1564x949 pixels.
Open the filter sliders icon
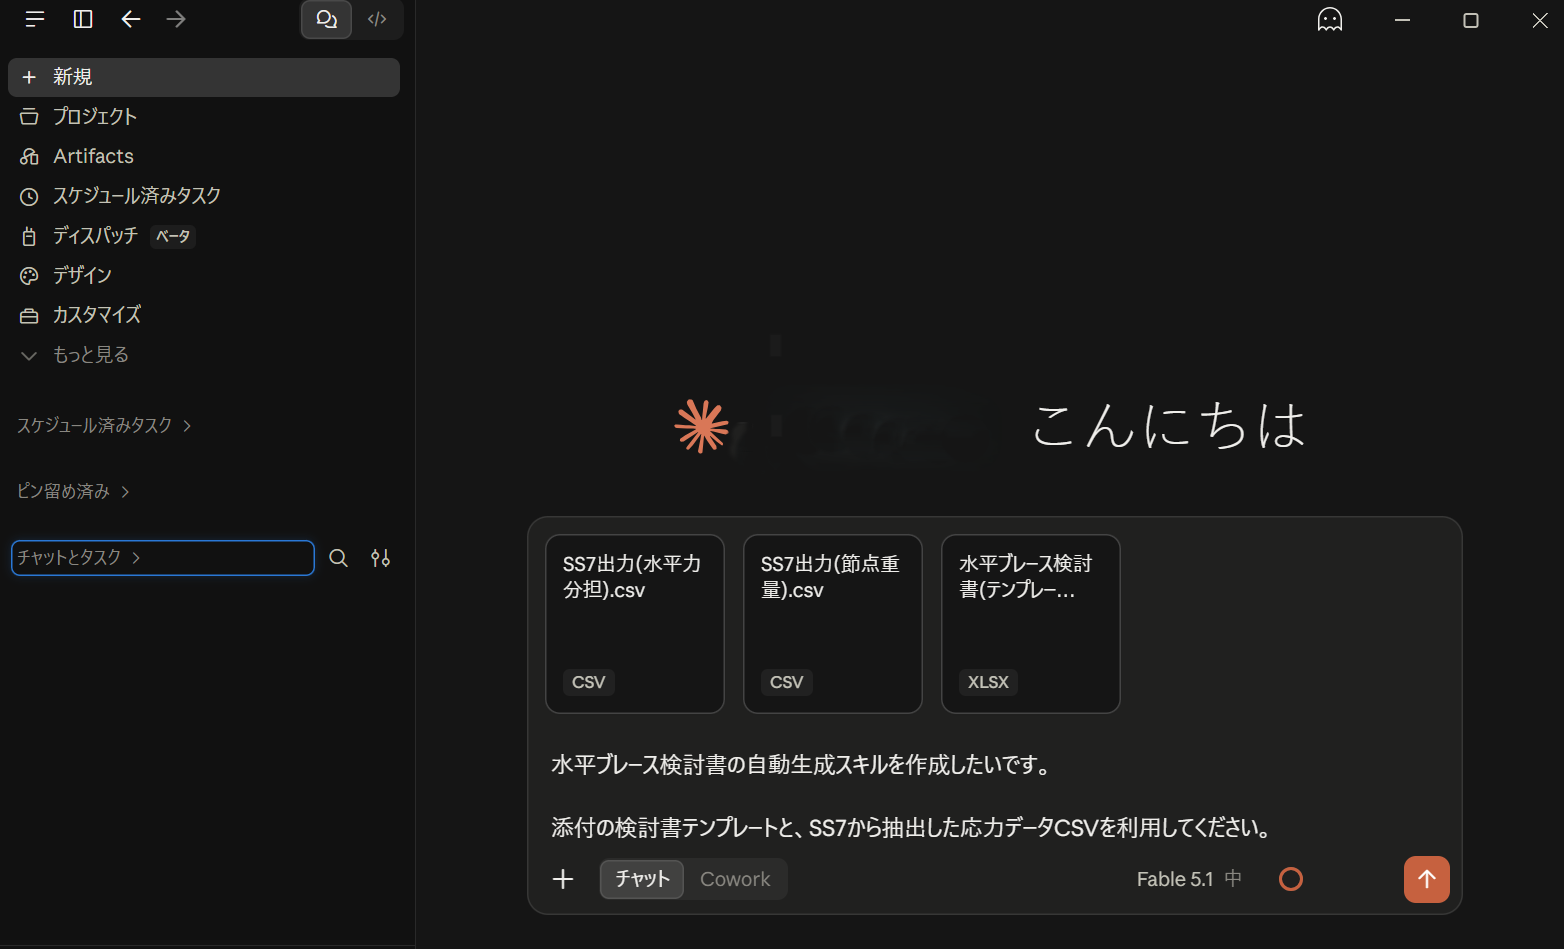tap(381, 558)
